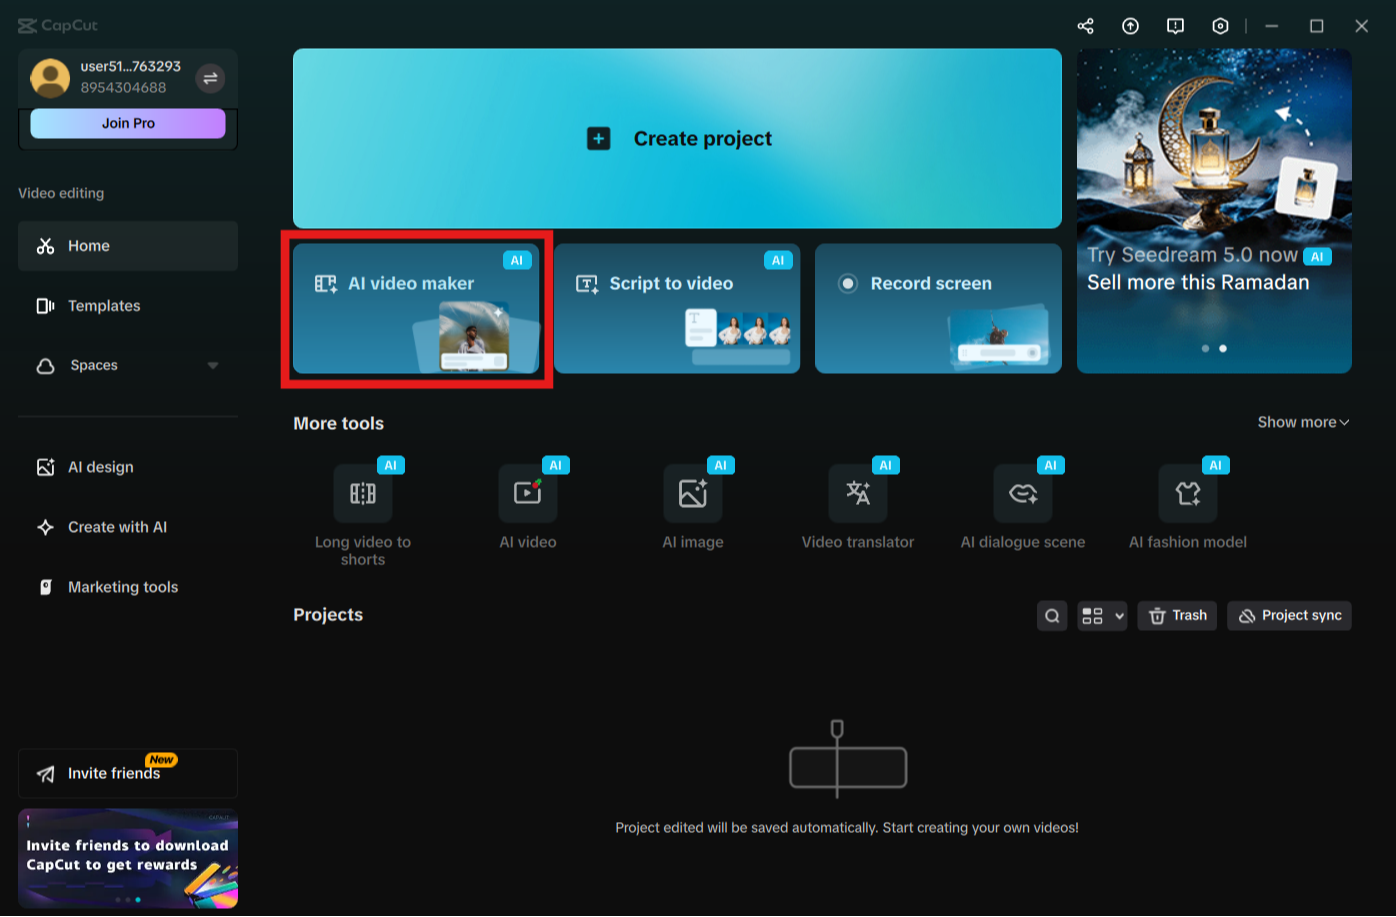Click the Create project button
Image resolution: width=1396 pixels, height=917 pixels.
[676, 138]
